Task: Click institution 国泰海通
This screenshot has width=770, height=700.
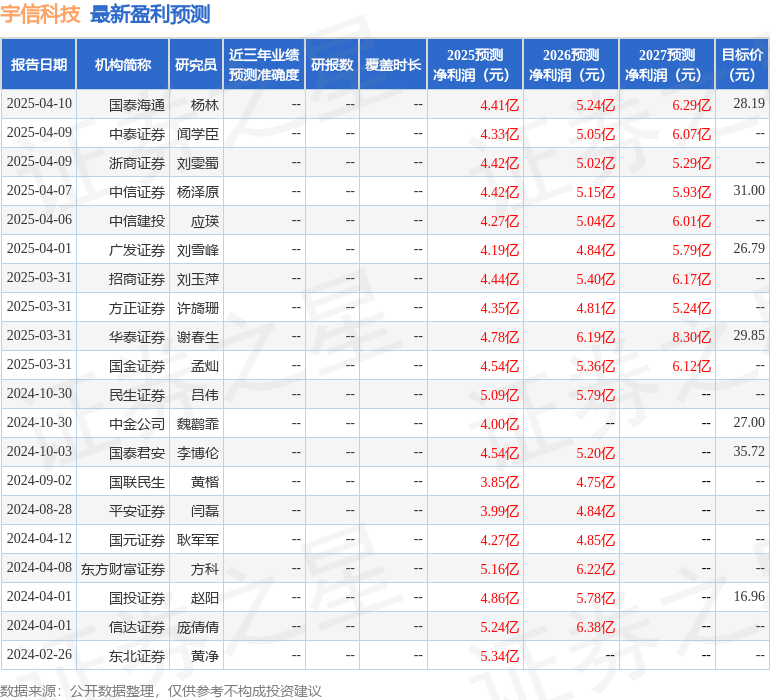Action: pyautogui.click(x=137, y=105)
